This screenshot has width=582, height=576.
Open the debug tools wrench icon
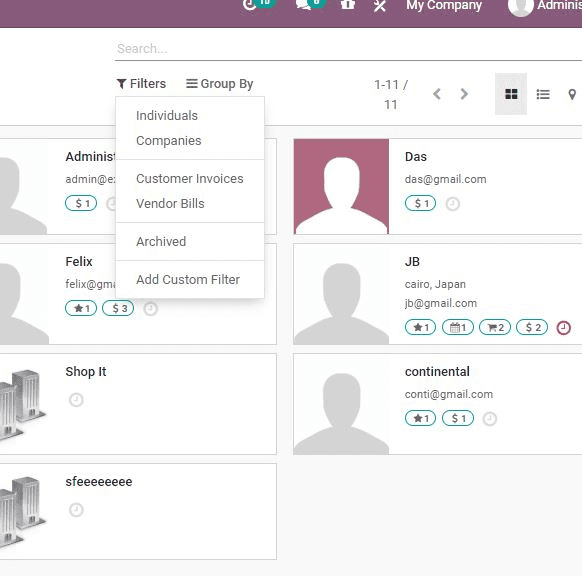[379, 5]
